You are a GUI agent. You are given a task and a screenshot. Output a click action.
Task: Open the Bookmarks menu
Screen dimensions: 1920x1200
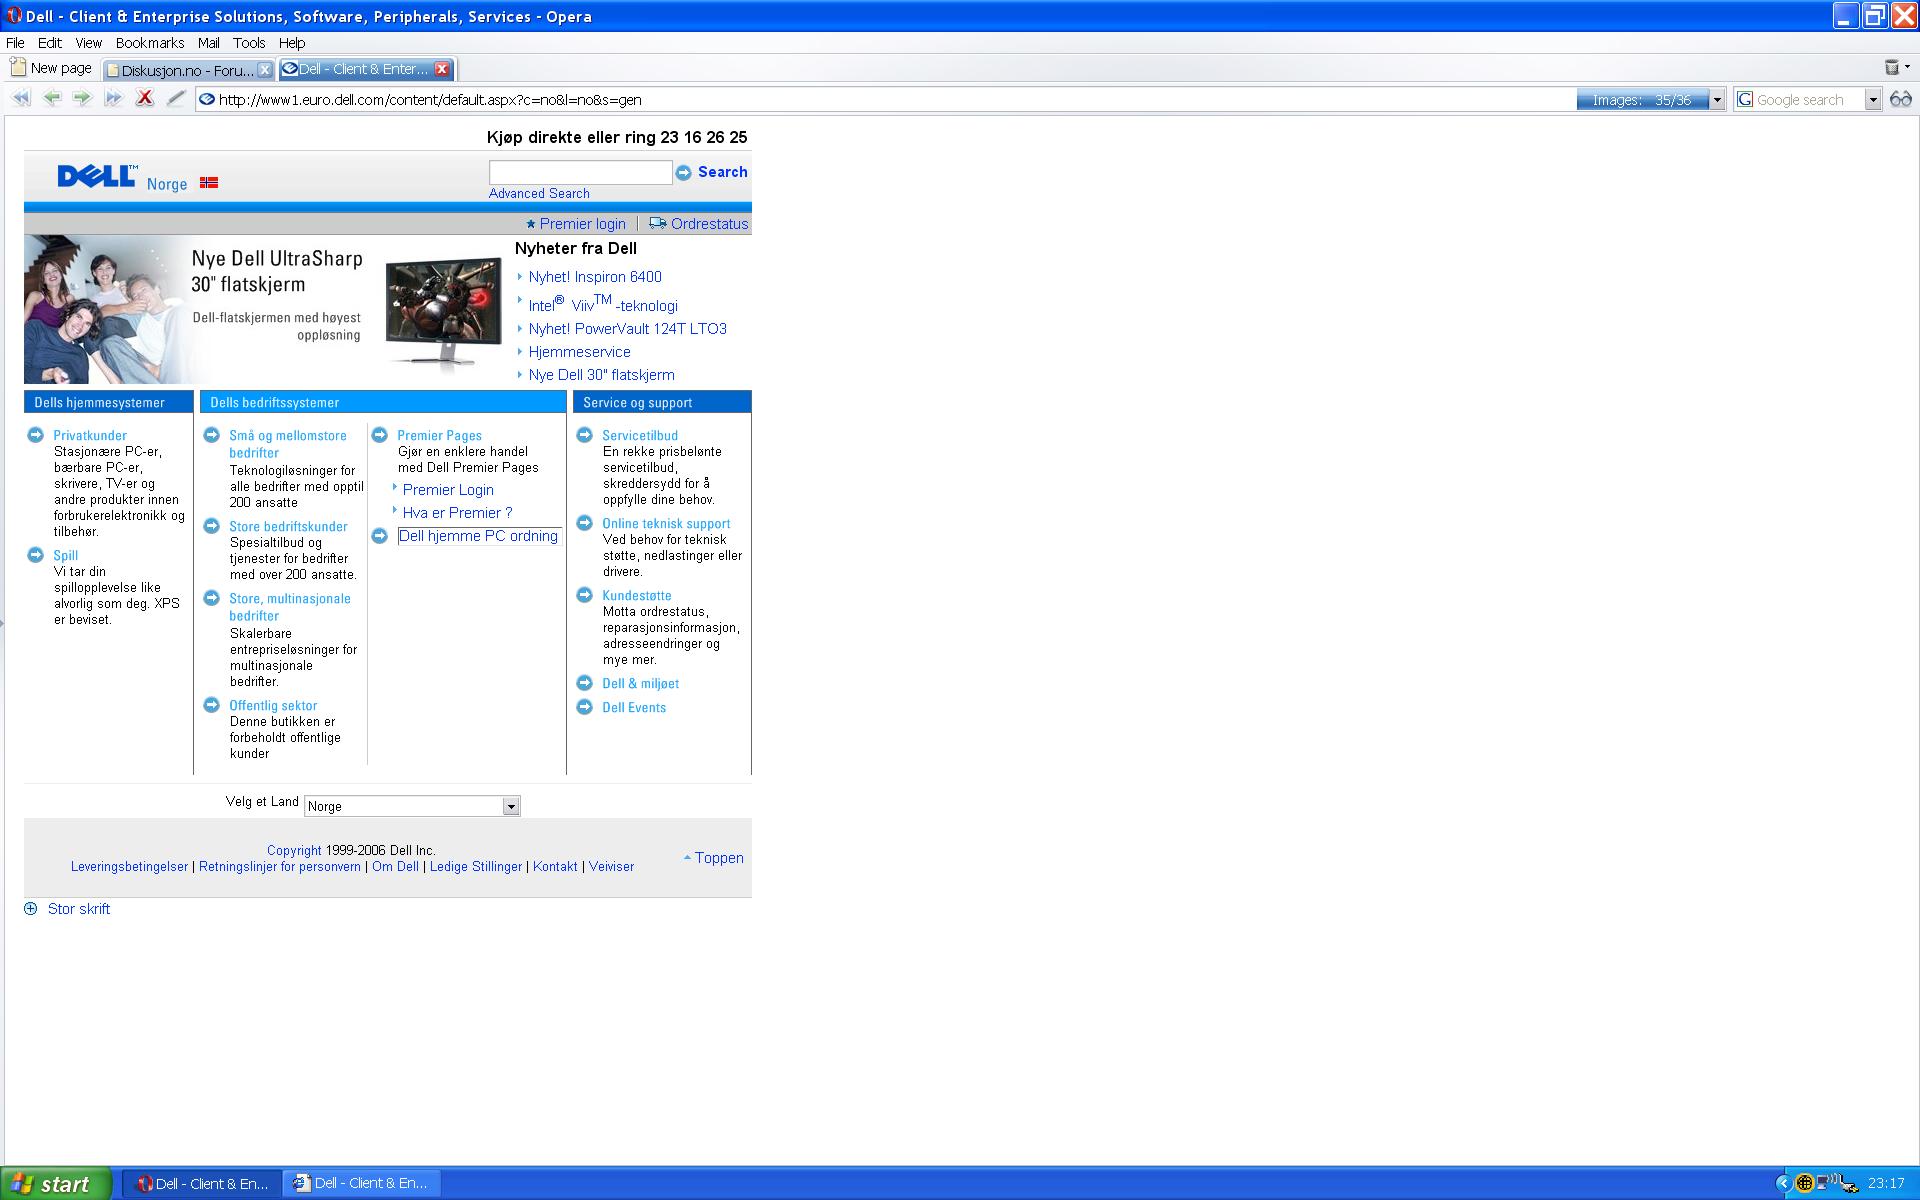click(150, 43)
